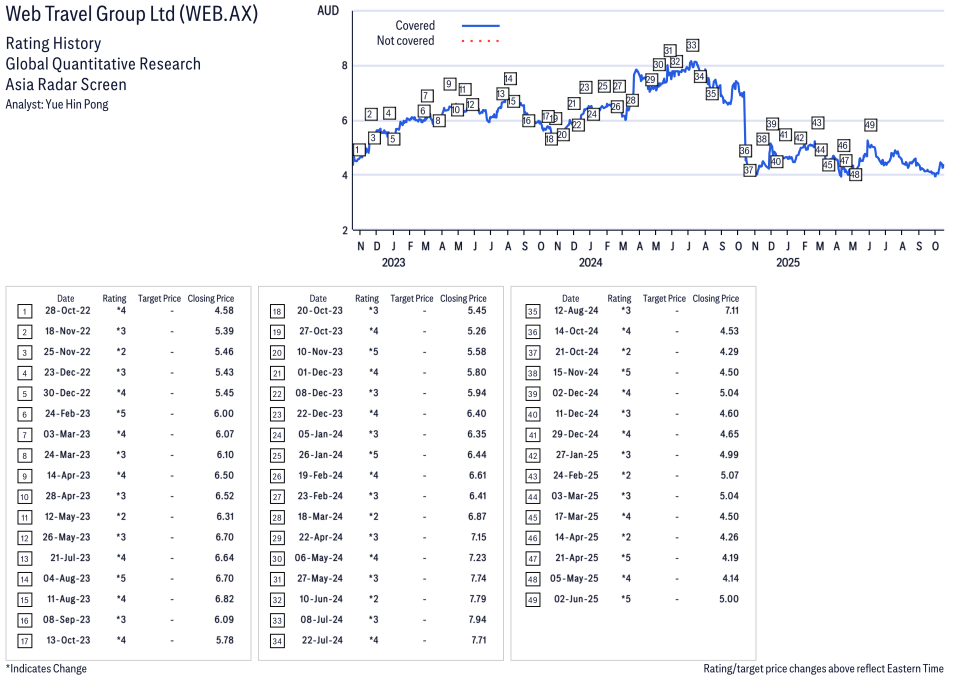
Task: Click the red dotted Not covered legend line
Action: click(480, 41)
